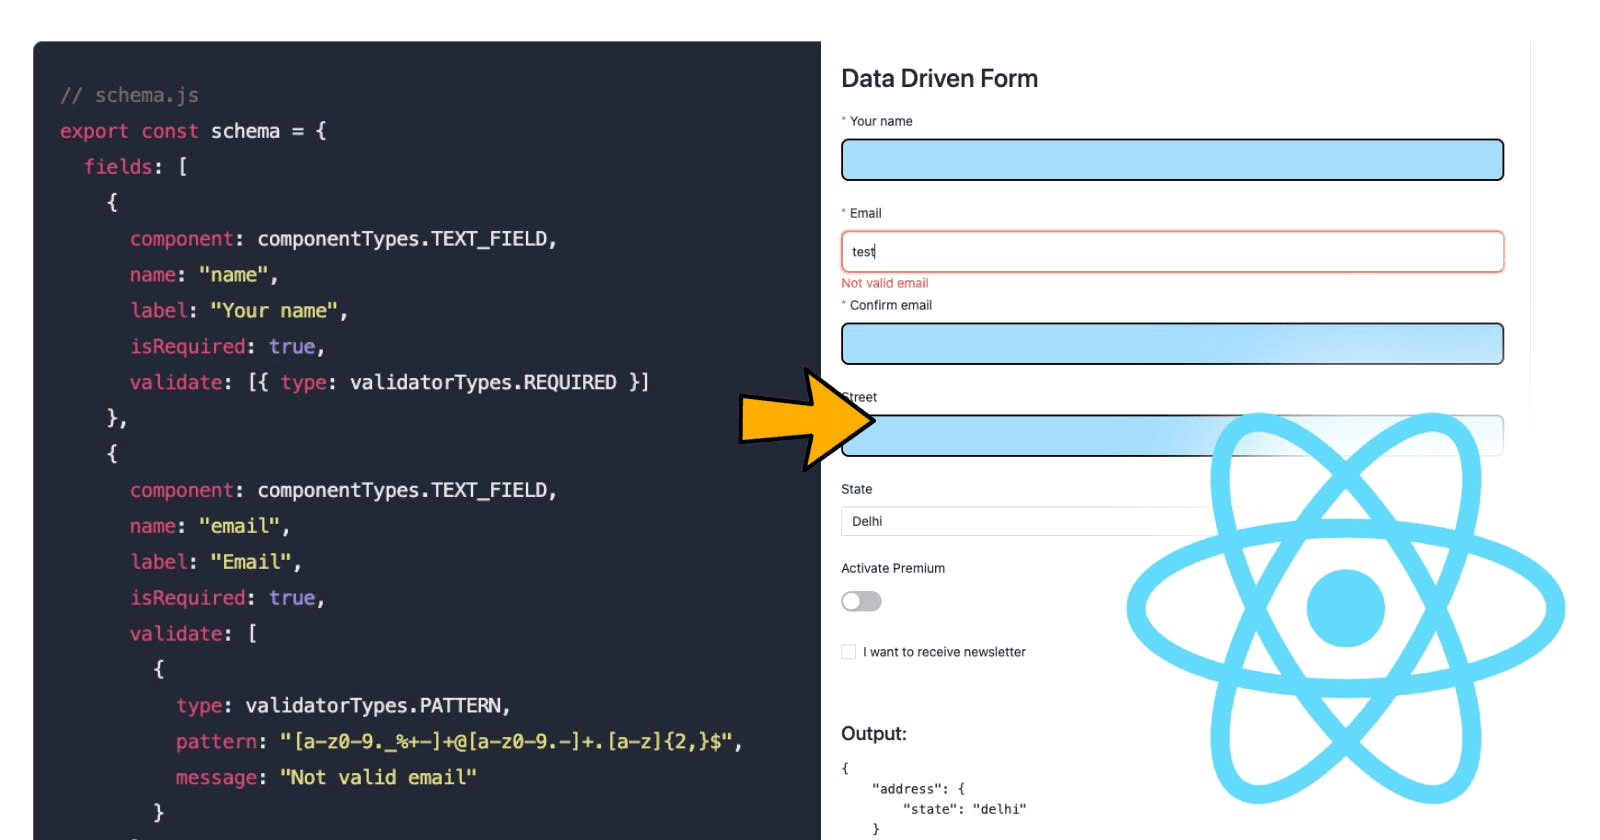
Task: Focus the Your name input field
Action: (x=1171, y=160)
